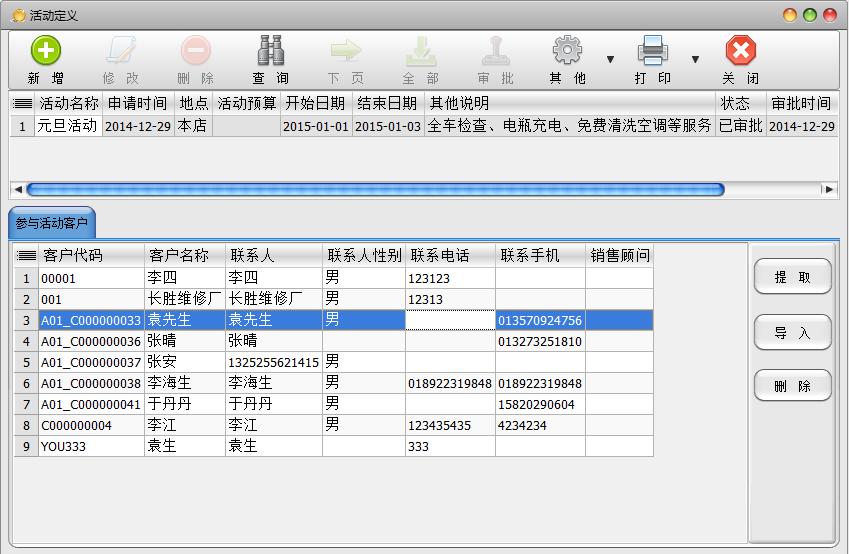Select the 元旦活动 activity row

coord(67,126)
